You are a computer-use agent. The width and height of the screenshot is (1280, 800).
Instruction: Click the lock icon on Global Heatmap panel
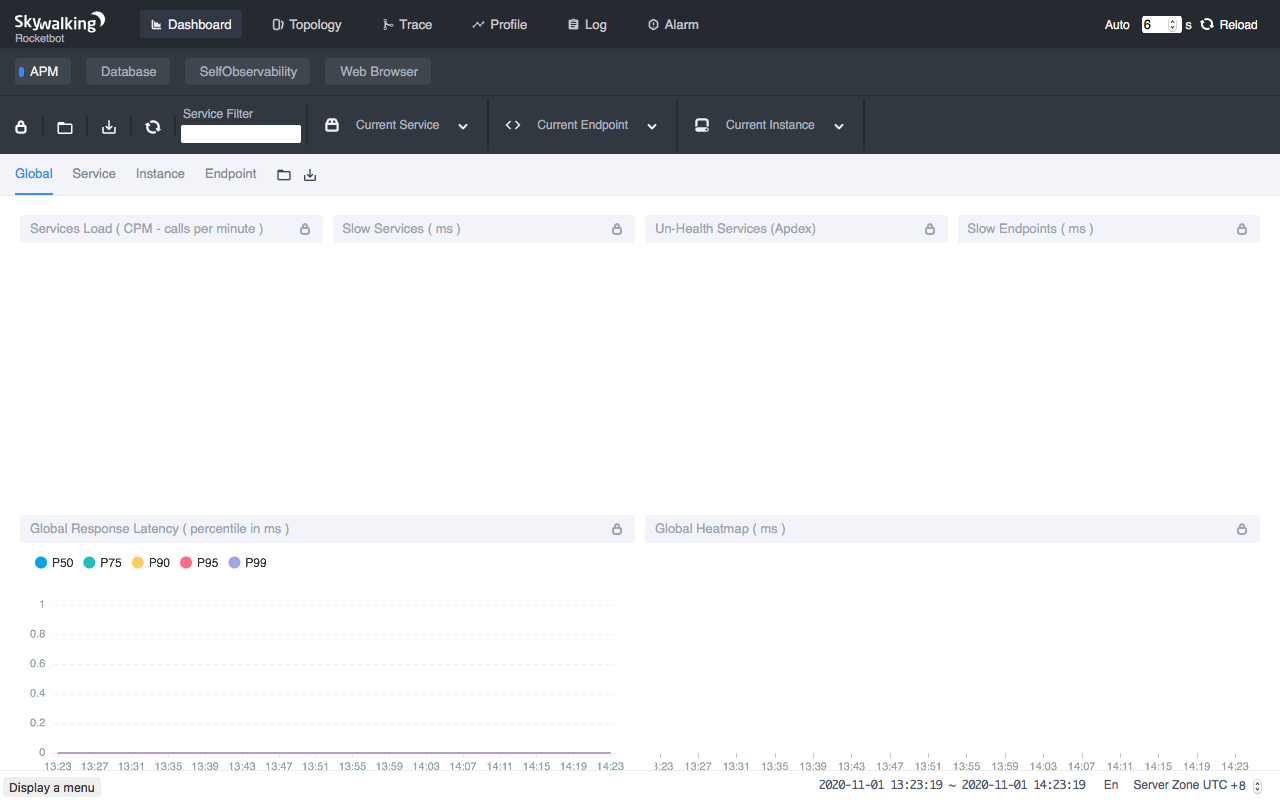[x=1242, y=529]
